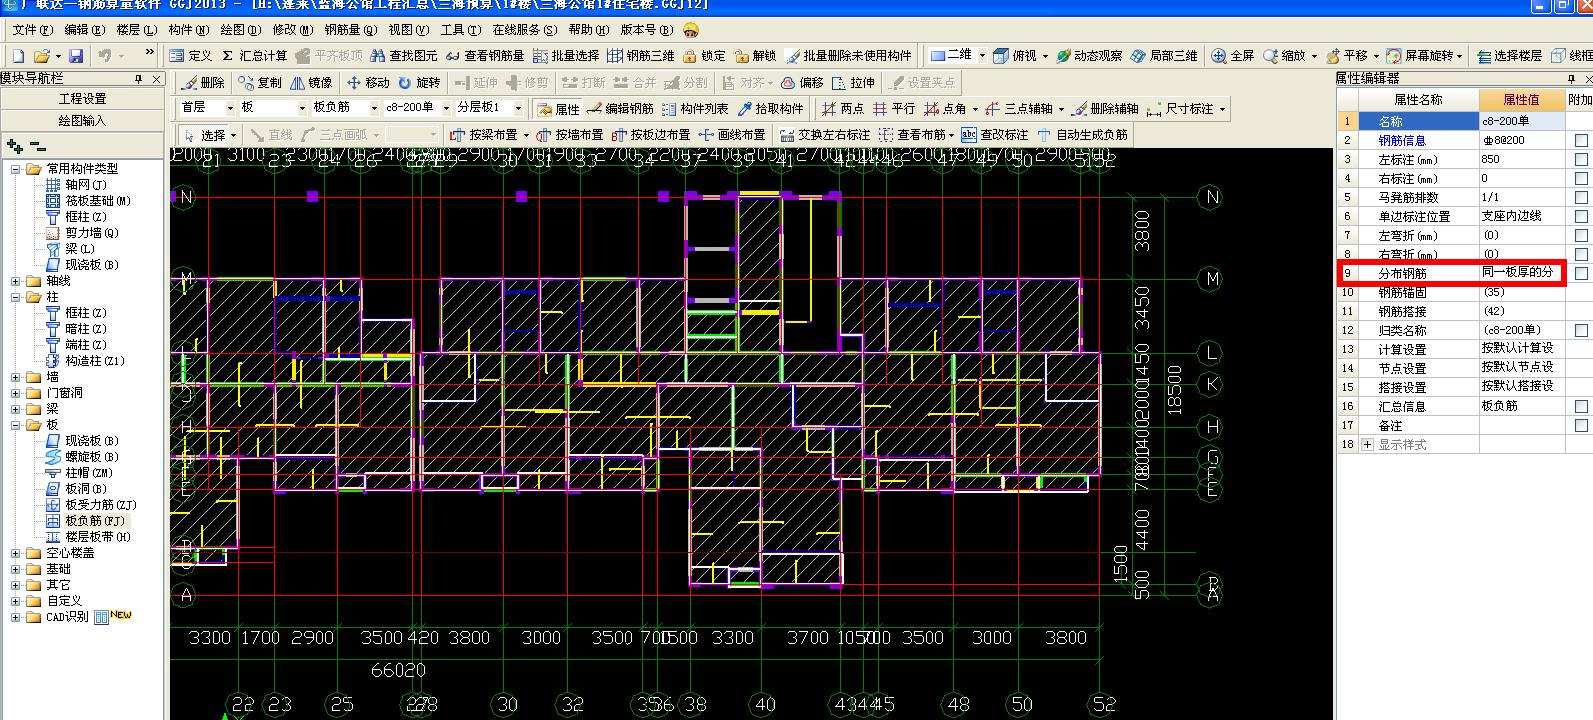Click 全屏 full-screen zoom tool
The image size is (1593, 720).
click(x=1233, y=56)
